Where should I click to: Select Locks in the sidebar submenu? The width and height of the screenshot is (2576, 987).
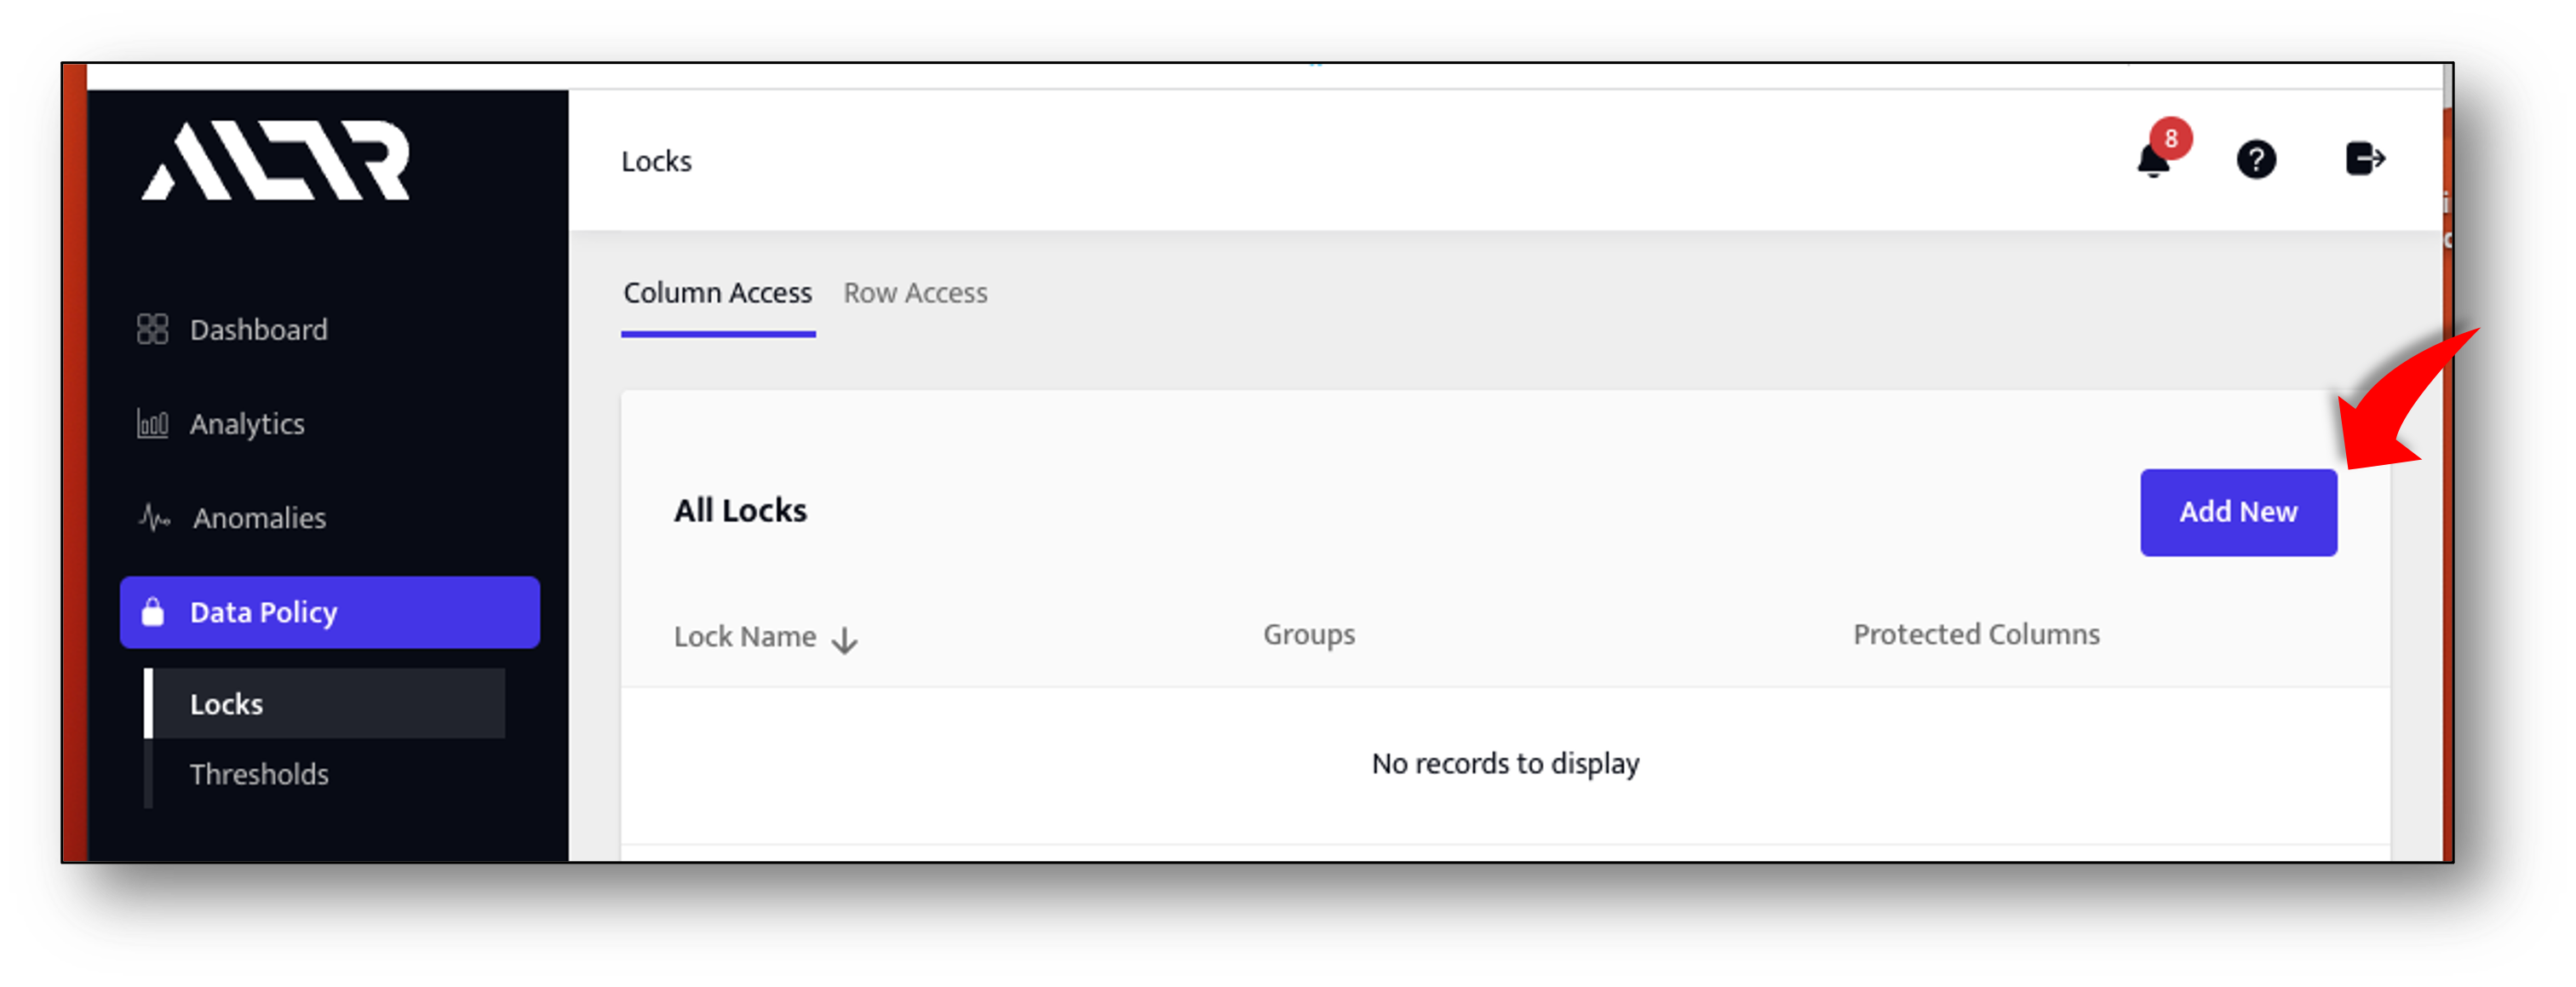227,704
